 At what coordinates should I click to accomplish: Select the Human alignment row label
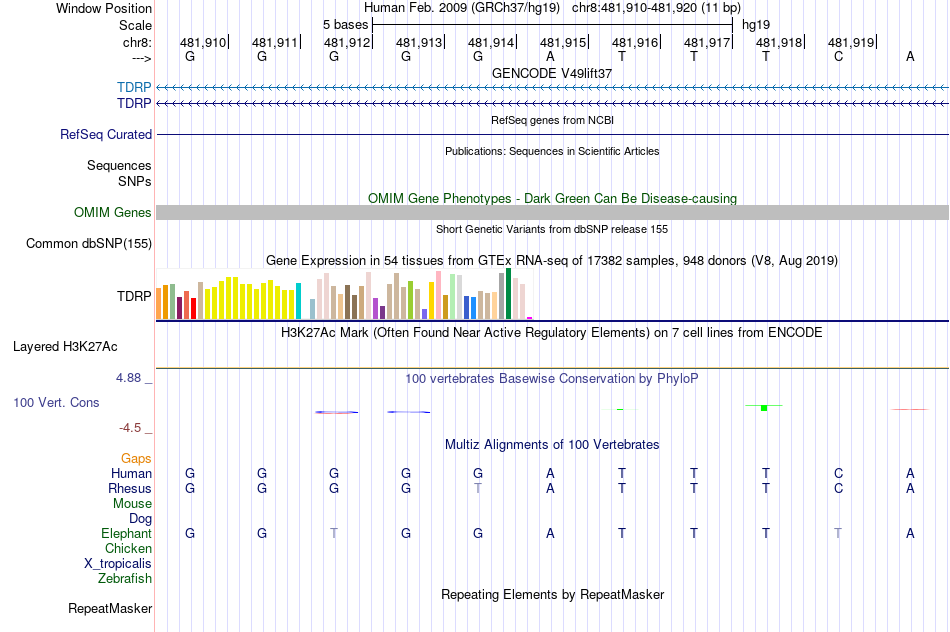tap(131, 473)
